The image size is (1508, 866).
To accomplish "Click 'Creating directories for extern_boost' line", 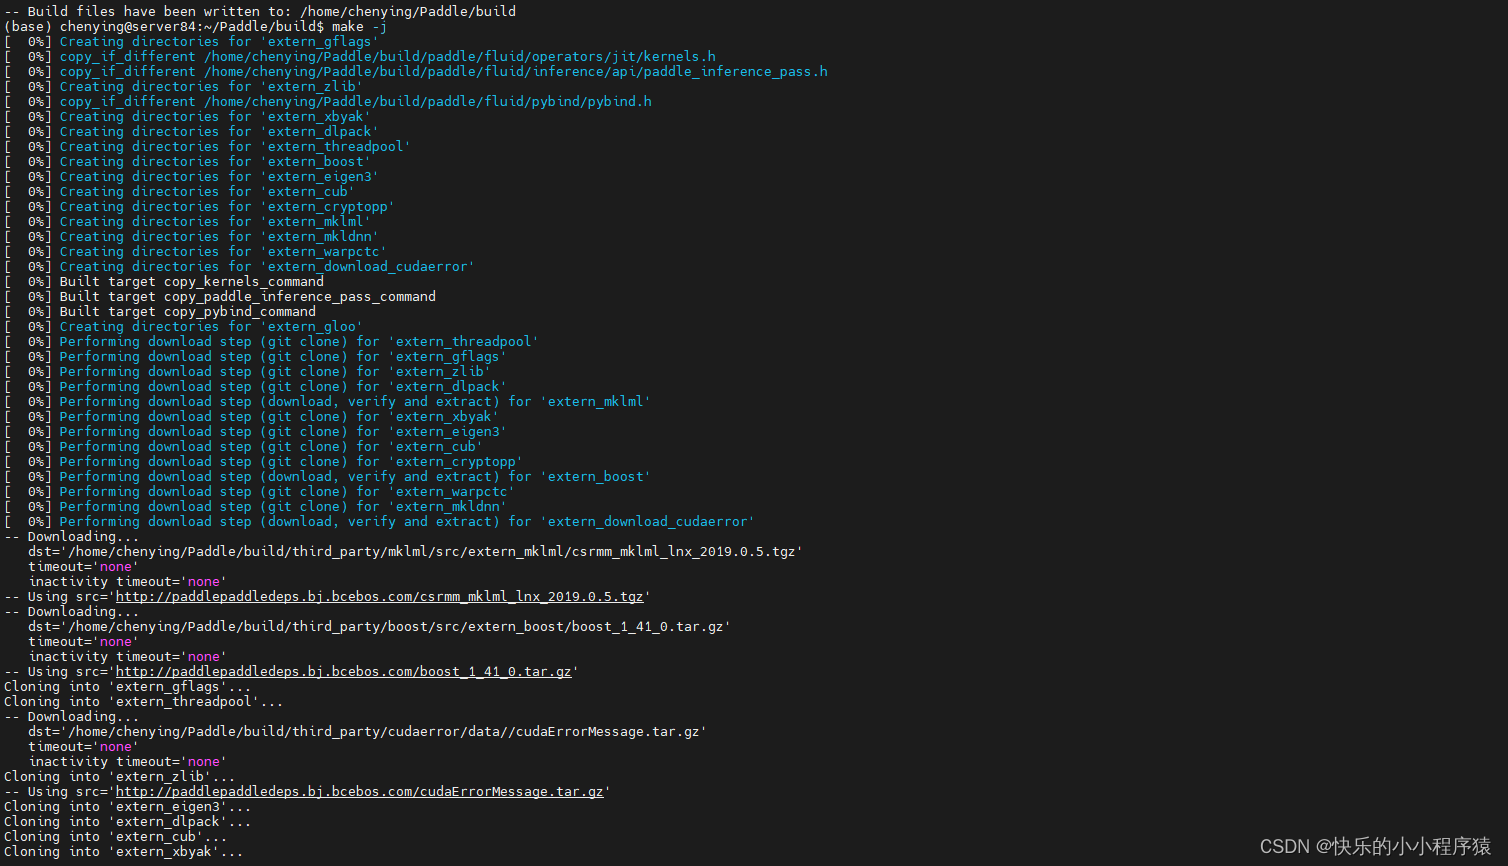I will [x=188, y=161].
